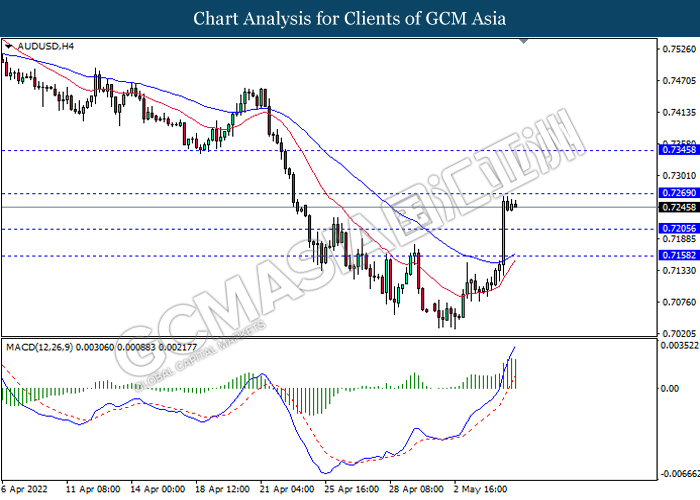Screen dimensions: 700x500
Task: Click the 25 Apr 16:00 time label
Action: pos(352,489)
